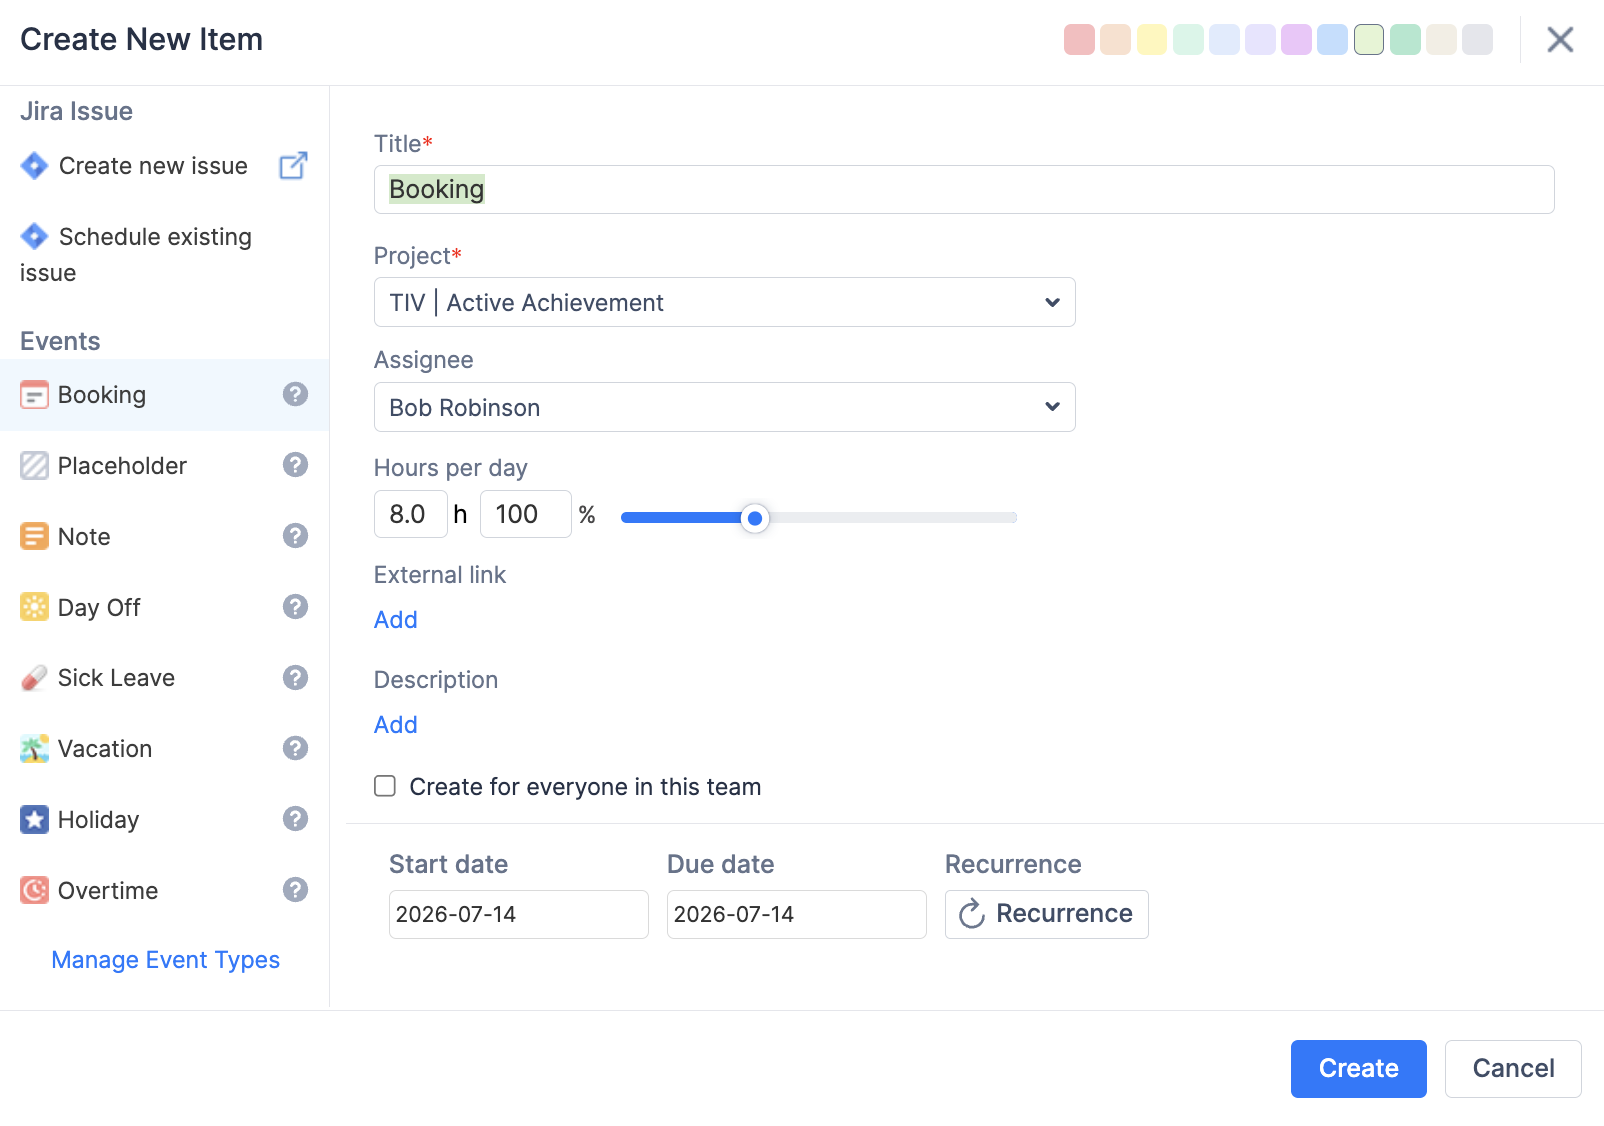
Task: Check Create for everyone in this team
Action: [385, 786]
